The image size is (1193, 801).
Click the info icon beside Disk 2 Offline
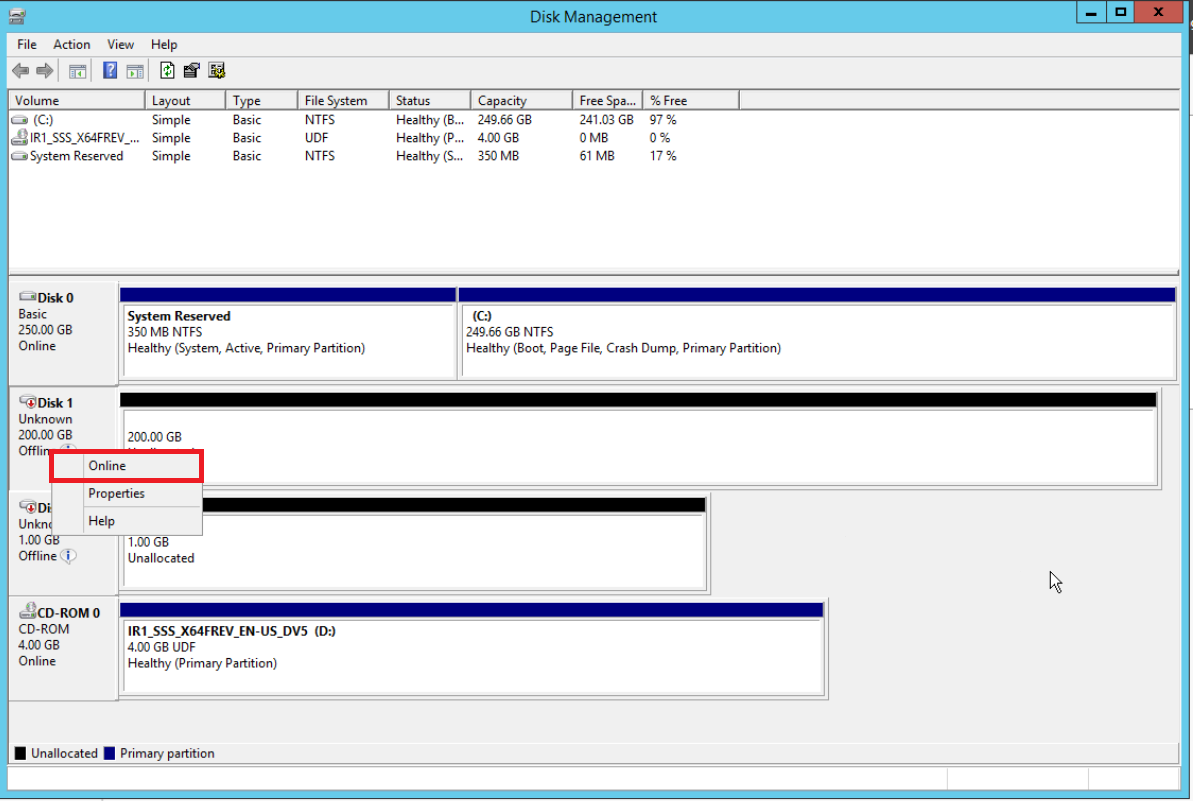click(x=68, y=556)
